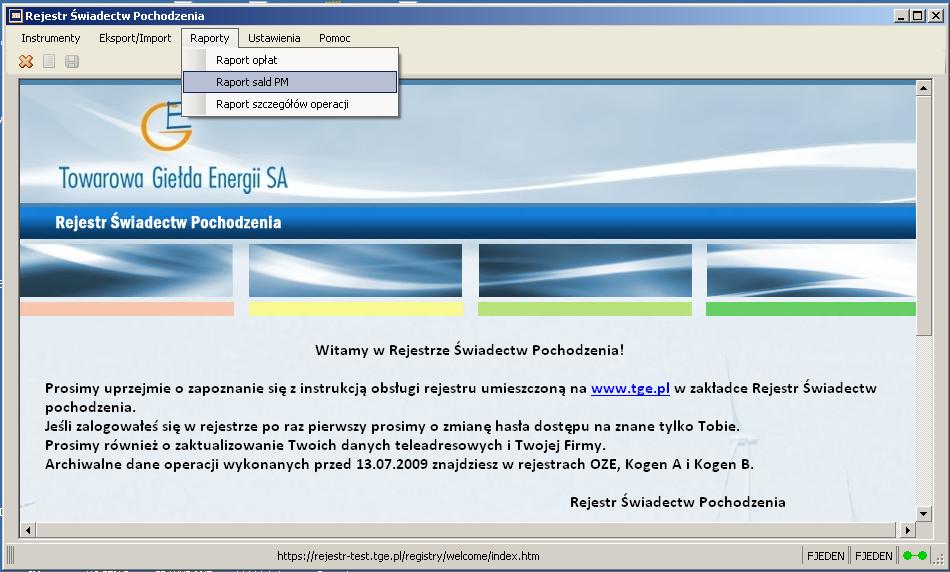The image size is (950, 572).
Task: Close the open Raporty menu
Action: click(210, 38)
